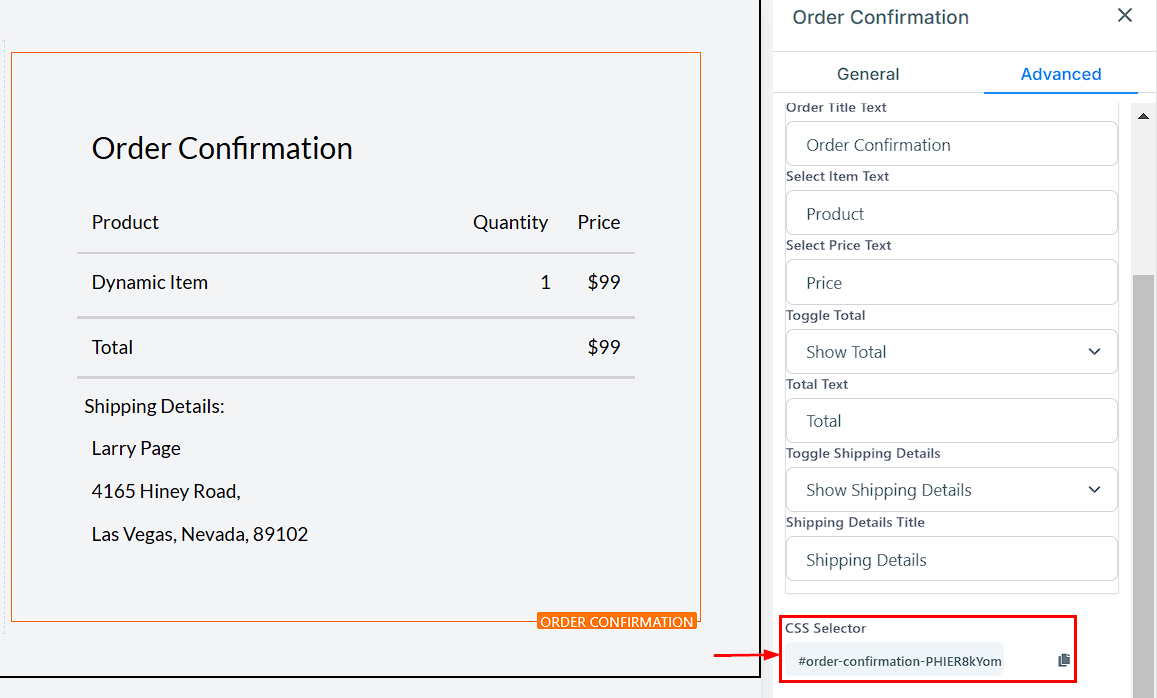The width and height of the screenshot is (1157, 698).
Task: Expand the Toggle Shipping Details dropdown
Action: (951, 490)
